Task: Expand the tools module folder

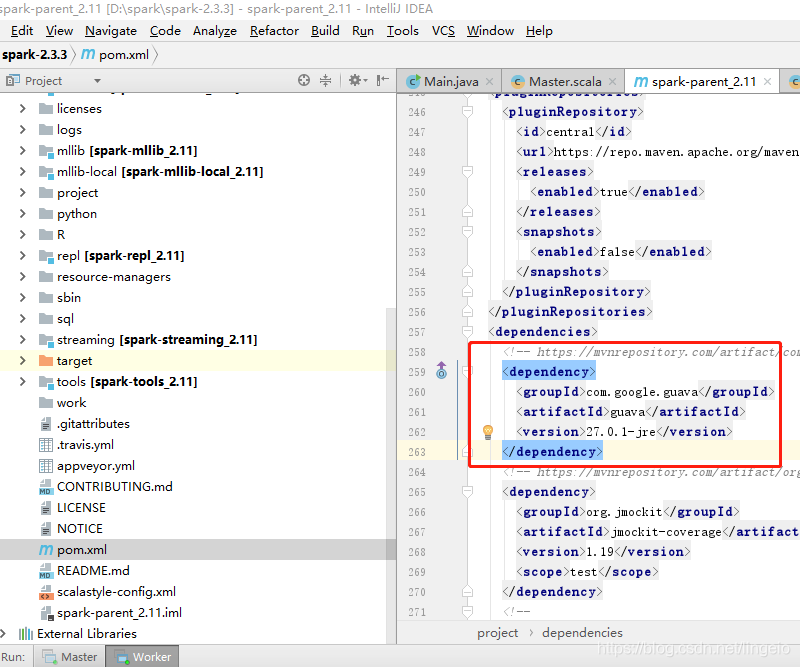Action: (x=22, y=381)
